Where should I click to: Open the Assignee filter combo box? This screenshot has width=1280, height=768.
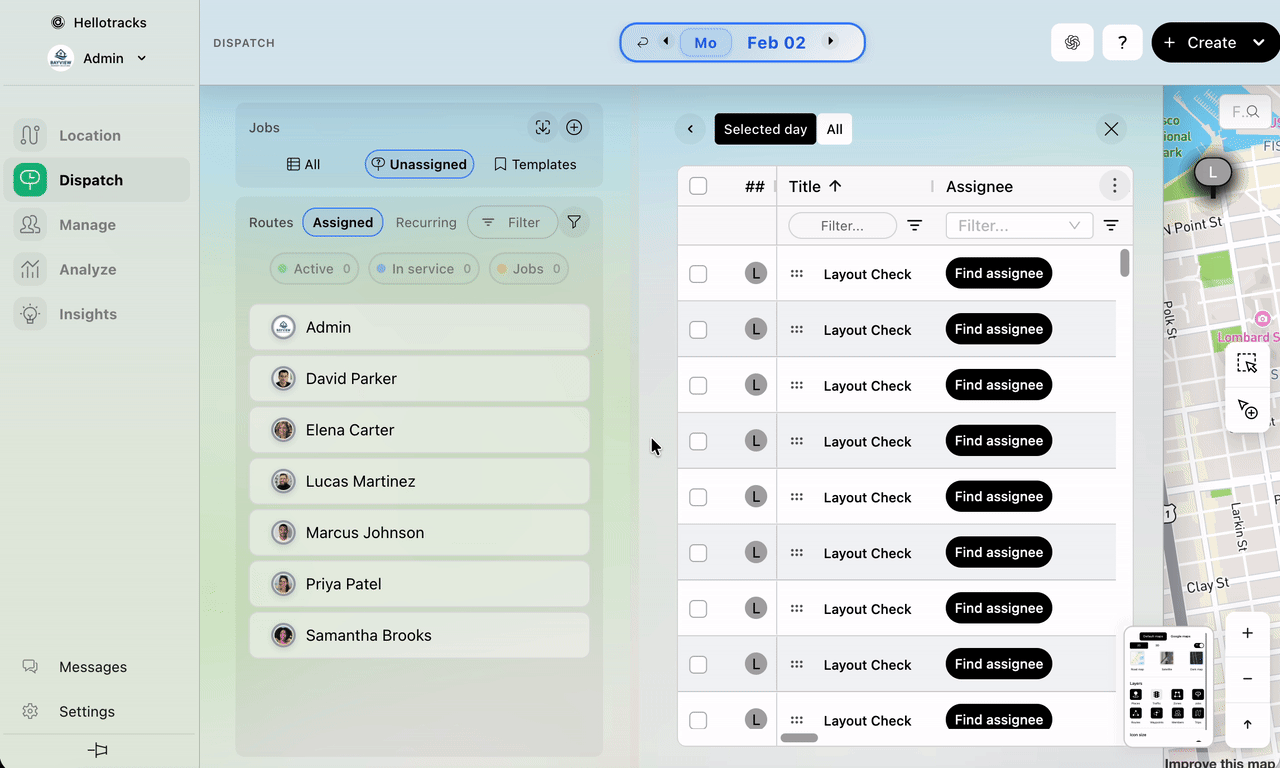coord(1019,226)
